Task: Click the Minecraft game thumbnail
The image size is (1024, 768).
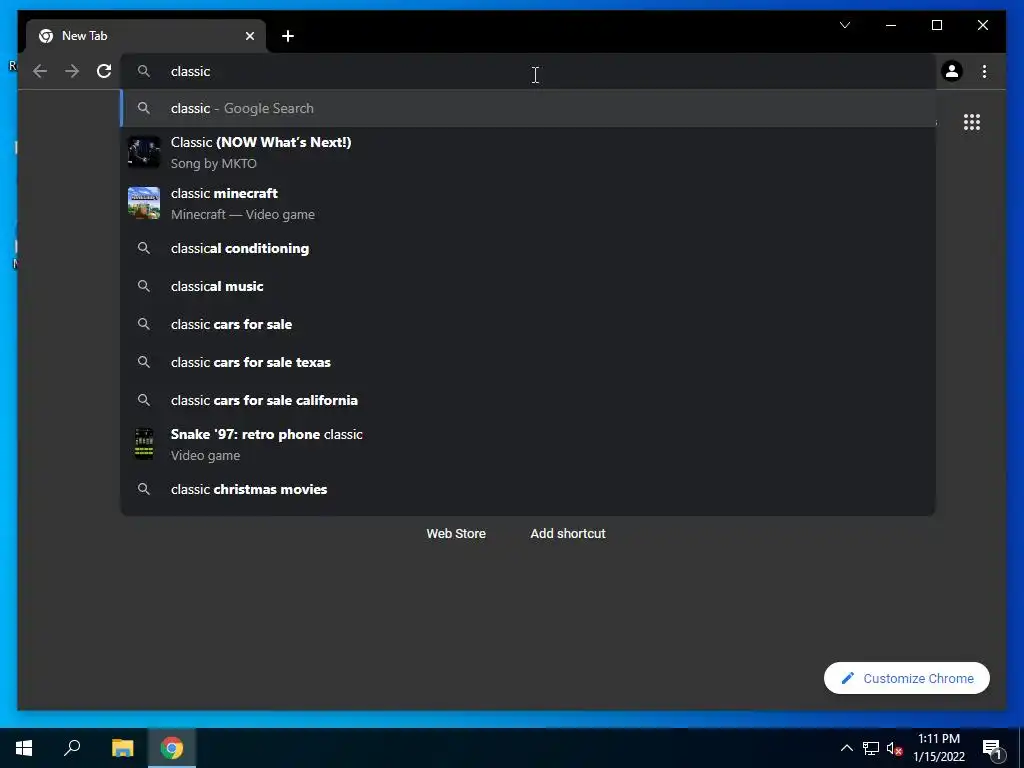Action: click(x=144, y=203)
